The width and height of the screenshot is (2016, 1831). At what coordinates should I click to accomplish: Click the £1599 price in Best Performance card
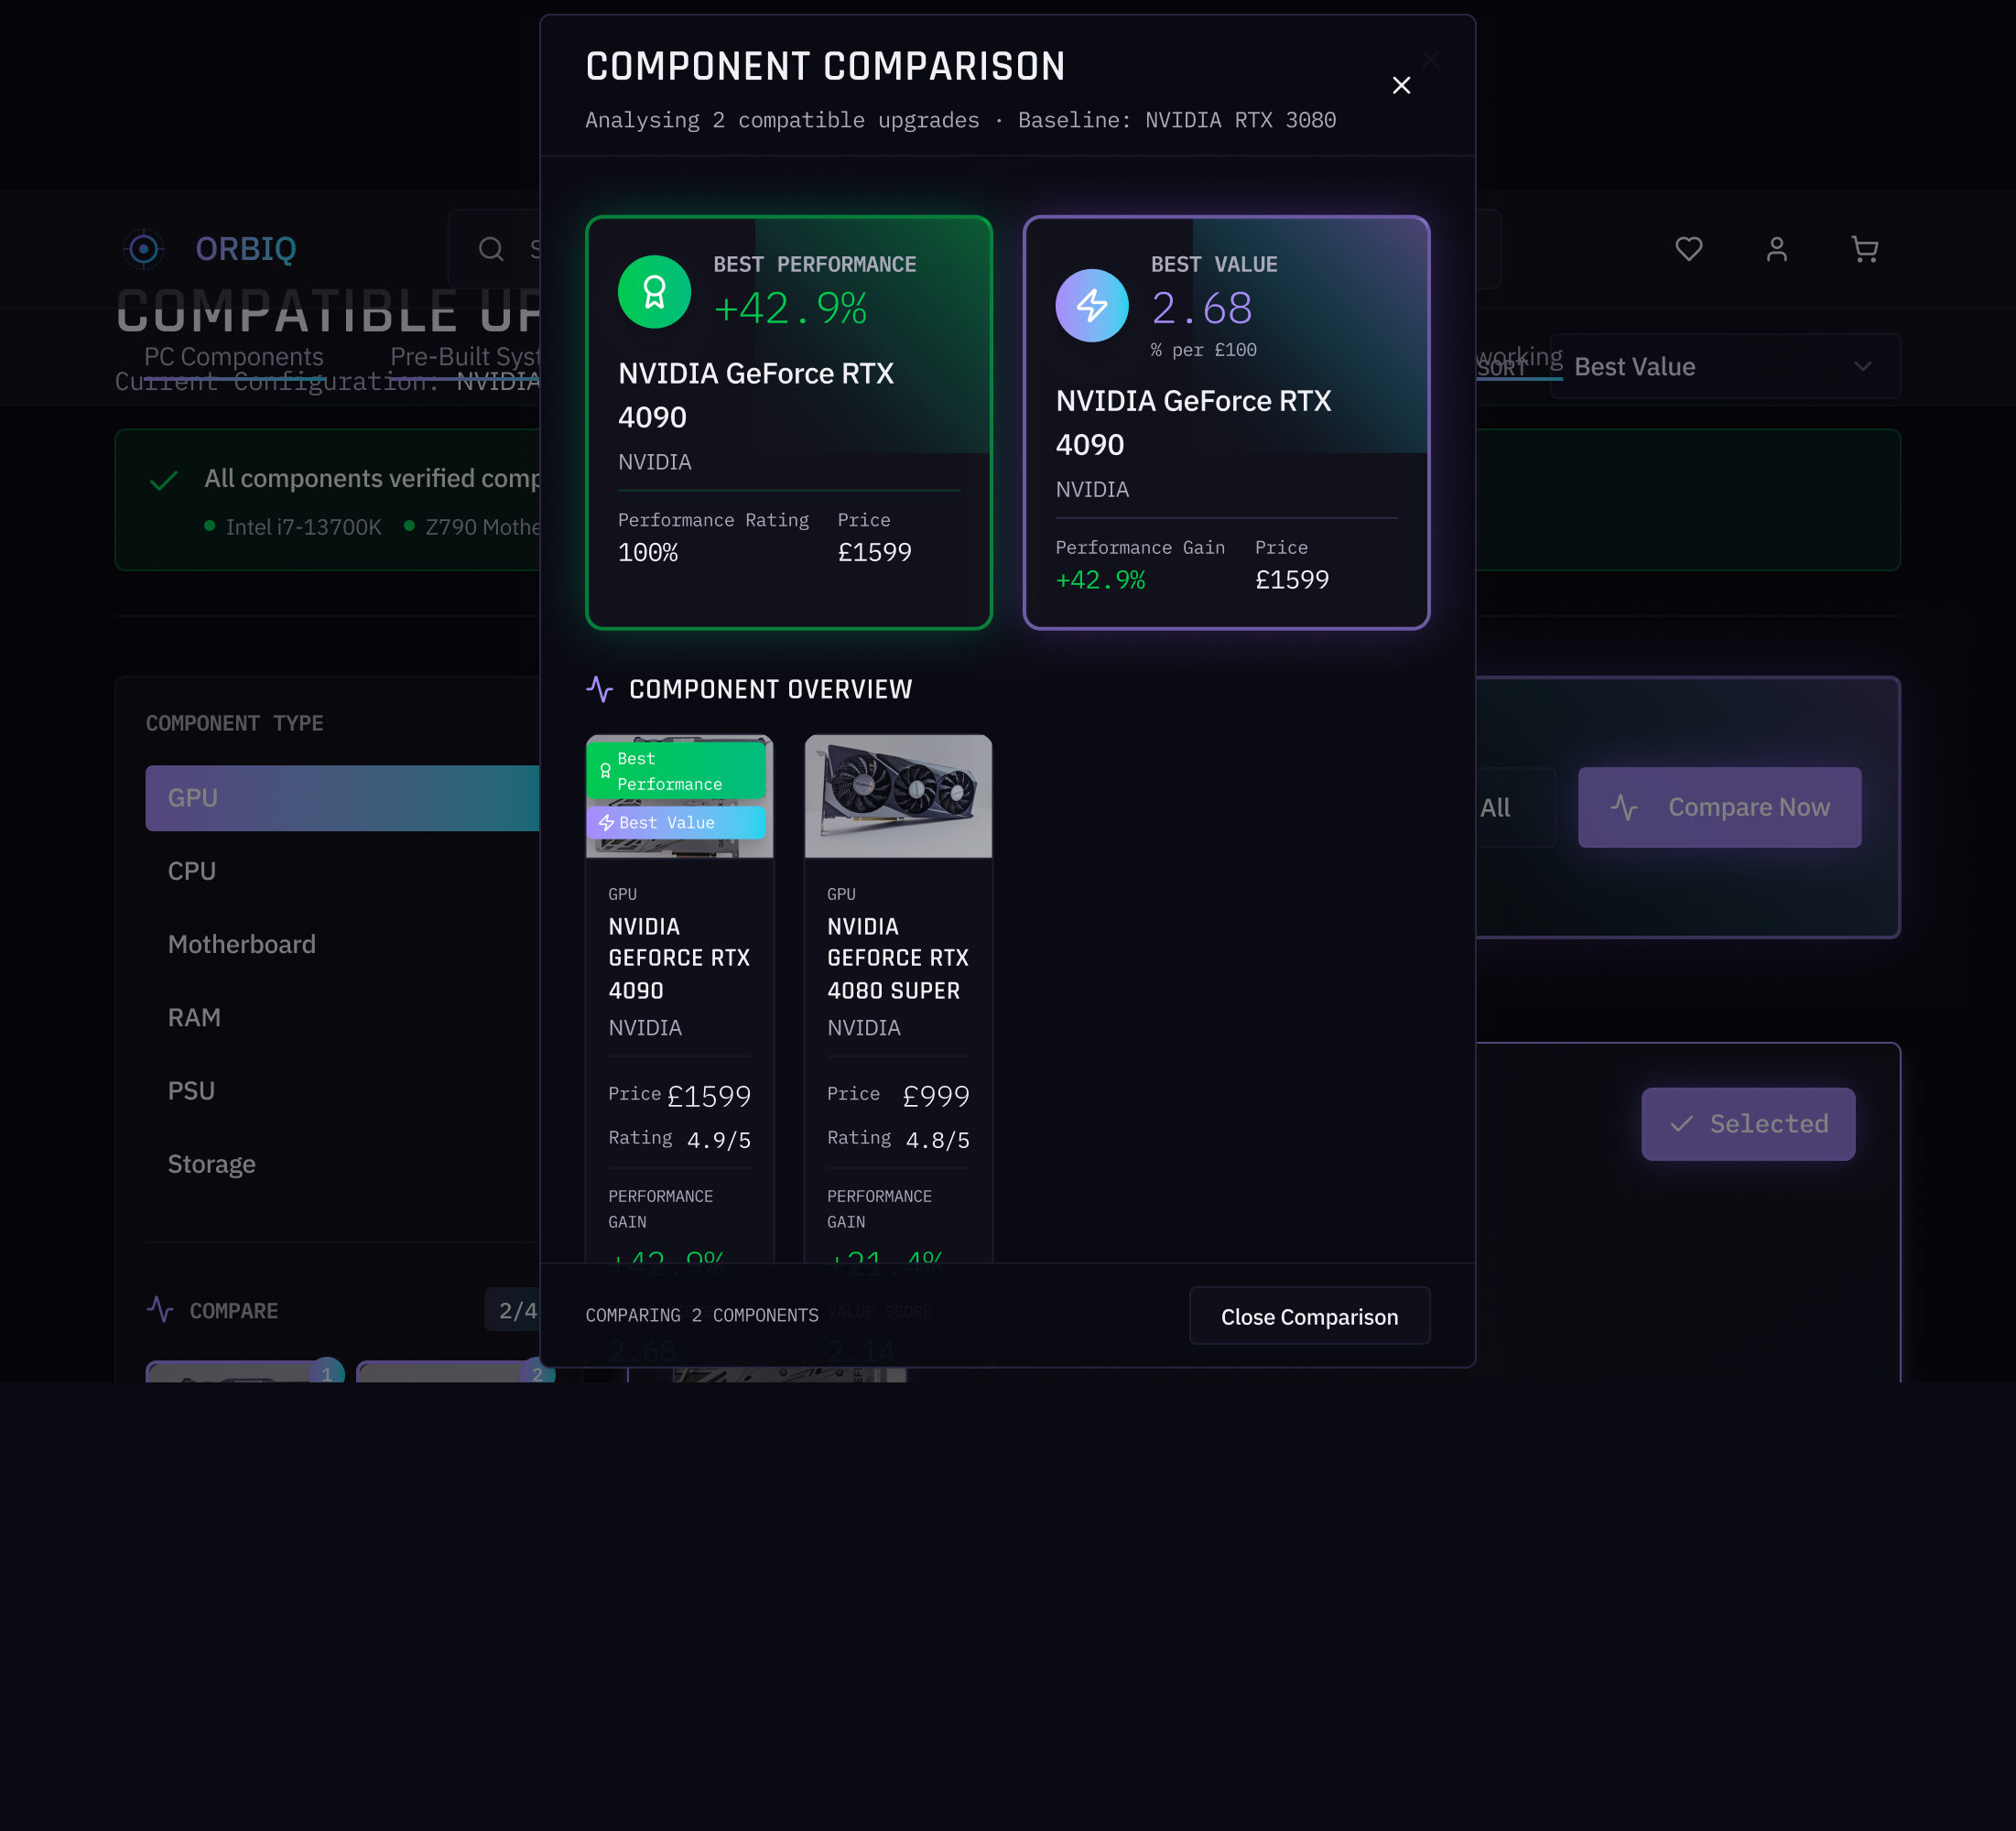pyautogui.click(x=874, y=552)
